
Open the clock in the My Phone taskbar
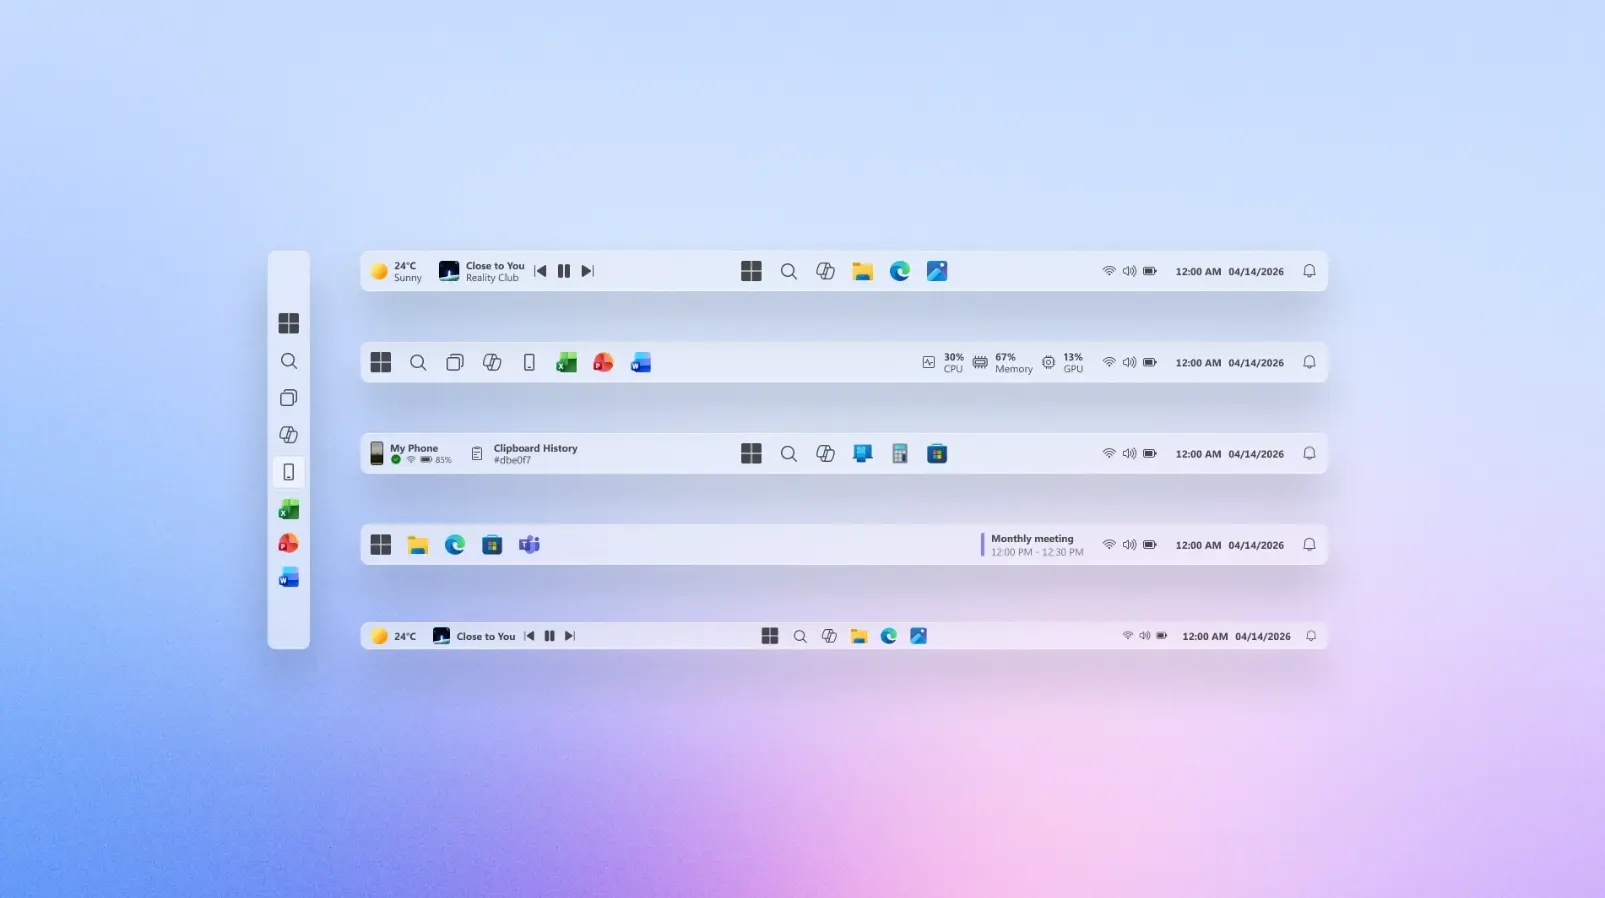pos(1230,454)
